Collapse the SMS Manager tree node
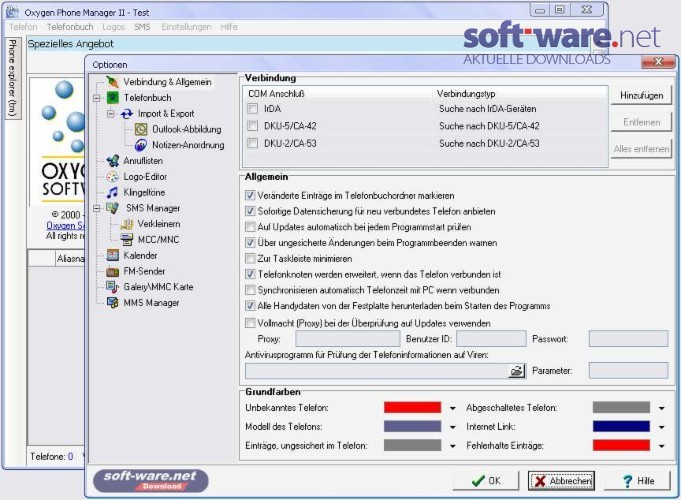Viewport: 681px width, 500px height. 97,209
